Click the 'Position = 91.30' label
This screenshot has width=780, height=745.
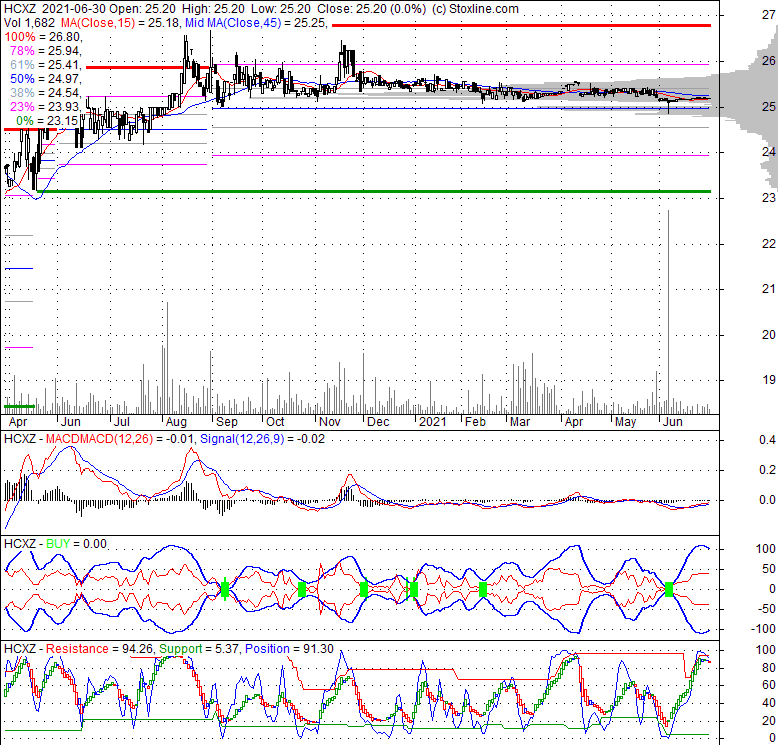tap(289, 649)
